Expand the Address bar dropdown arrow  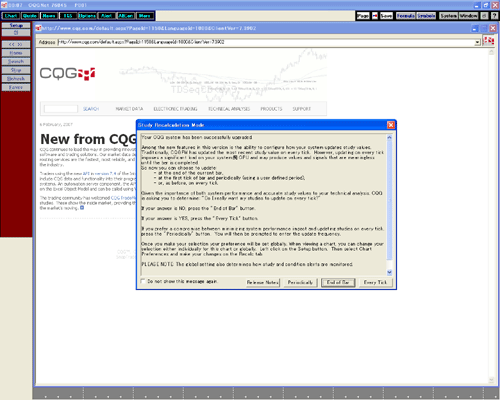(x=477, y=42)
